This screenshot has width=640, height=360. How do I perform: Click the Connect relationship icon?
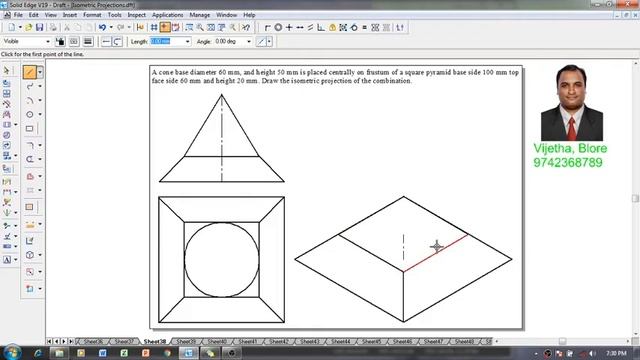(x=267, y=27)
